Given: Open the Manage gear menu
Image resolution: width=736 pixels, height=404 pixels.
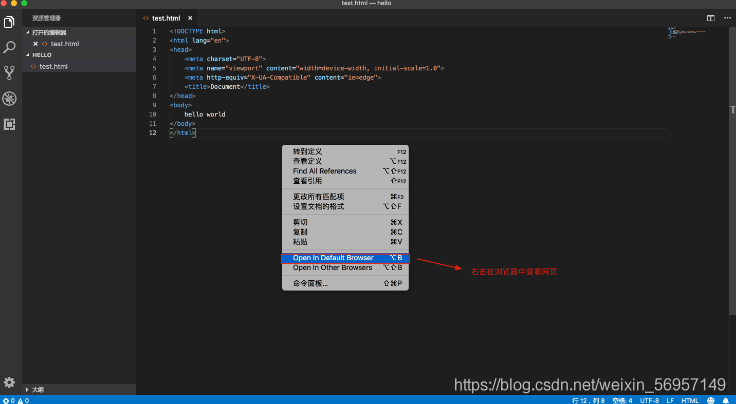Looking at the screenshot, I should click(x=9, y=382).
